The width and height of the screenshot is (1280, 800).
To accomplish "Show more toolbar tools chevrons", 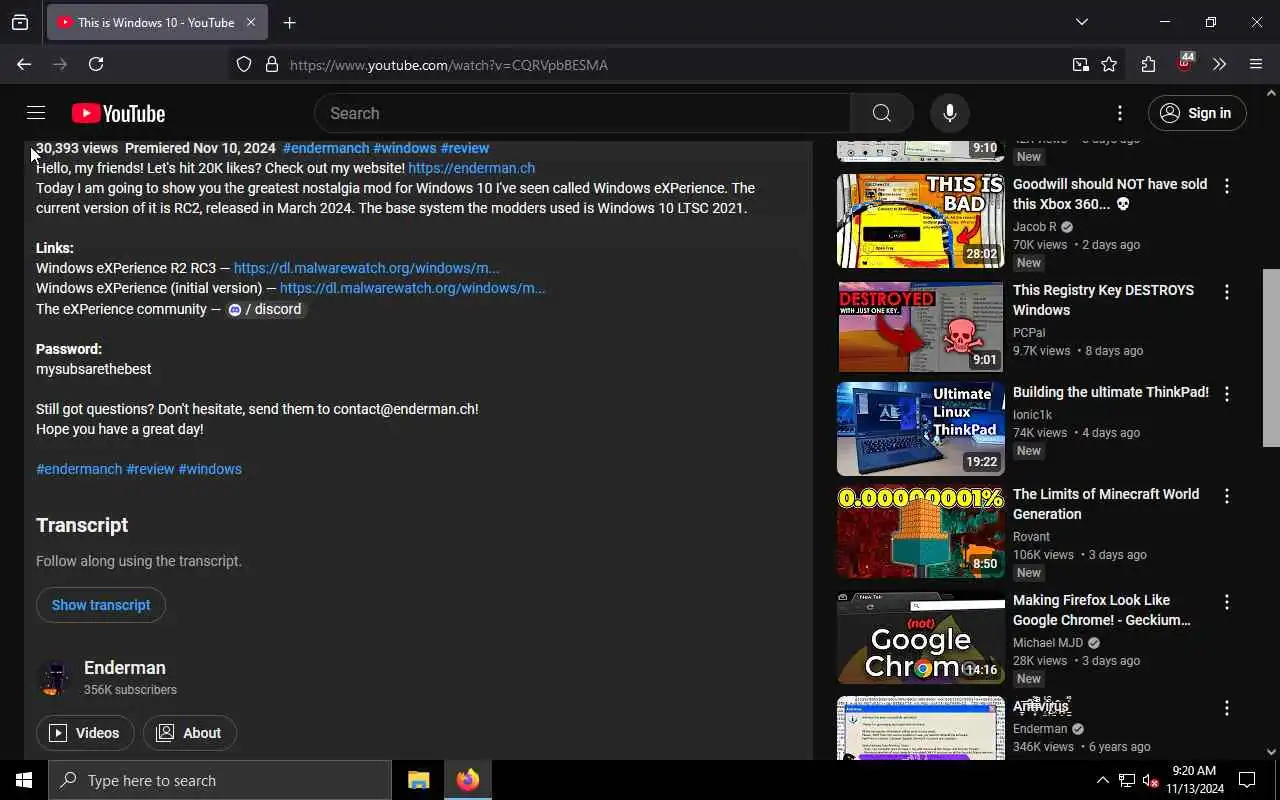I will pos(1219,65).
